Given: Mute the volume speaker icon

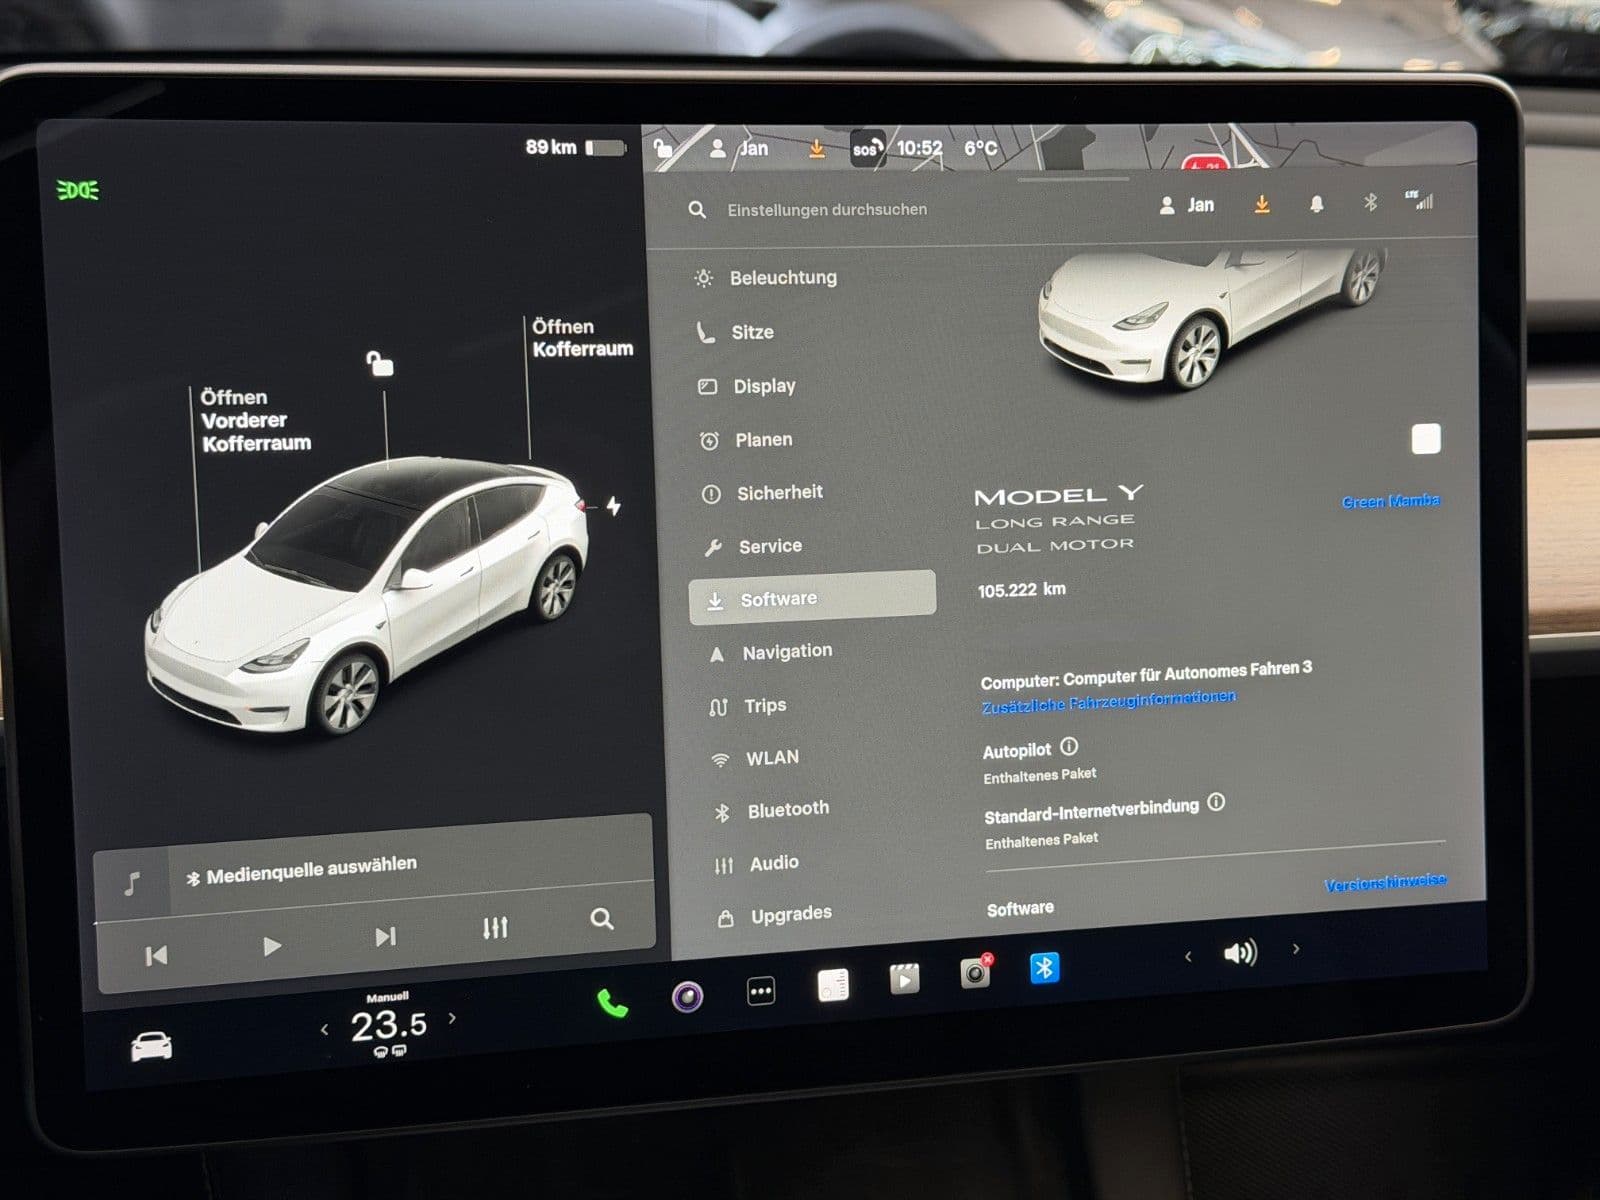Looking at the screenshot, I should point(1240,953).
